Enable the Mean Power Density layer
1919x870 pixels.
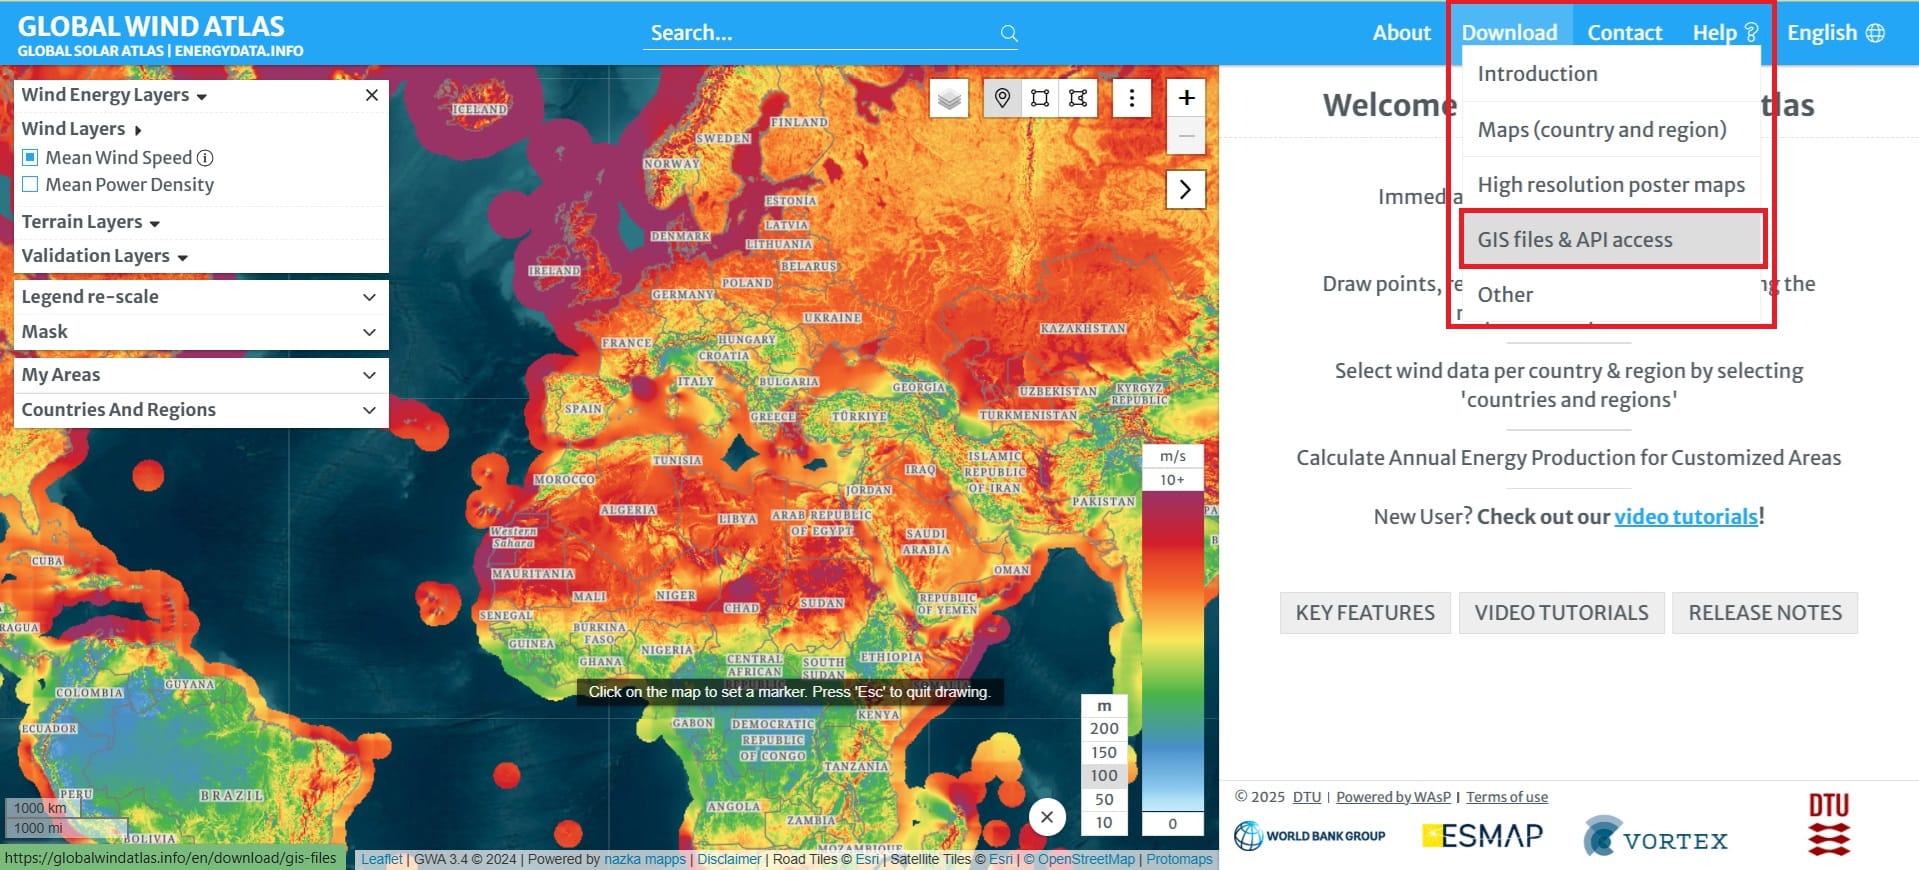point(30,184)
